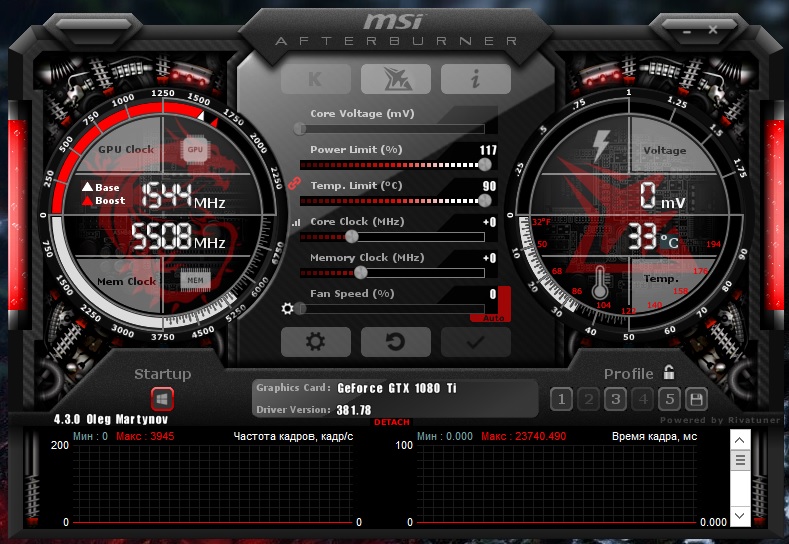Select profile slot 1
Image resolution: width=789 pixels, height=544 pixels.
[x=561, y=400]
